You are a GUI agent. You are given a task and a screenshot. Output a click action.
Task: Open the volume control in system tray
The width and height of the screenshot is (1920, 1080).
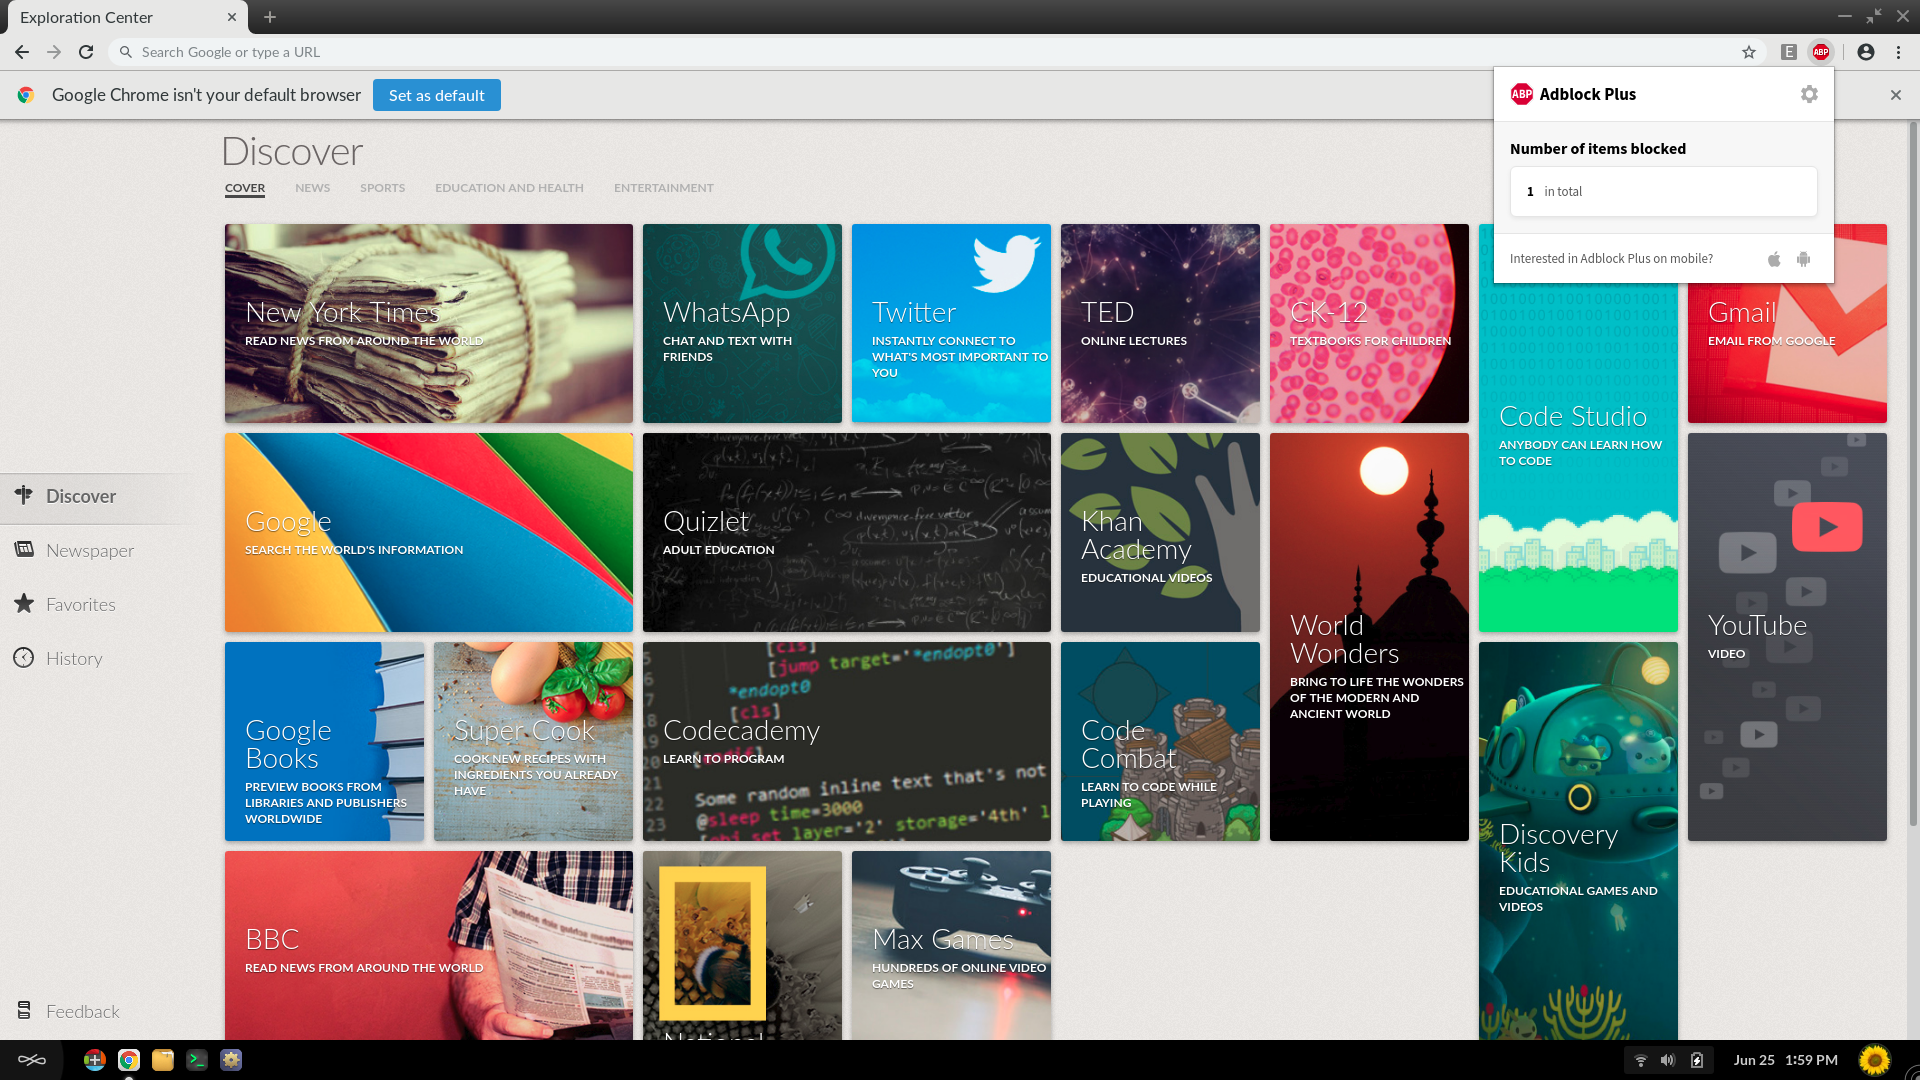point(1668,1060)
